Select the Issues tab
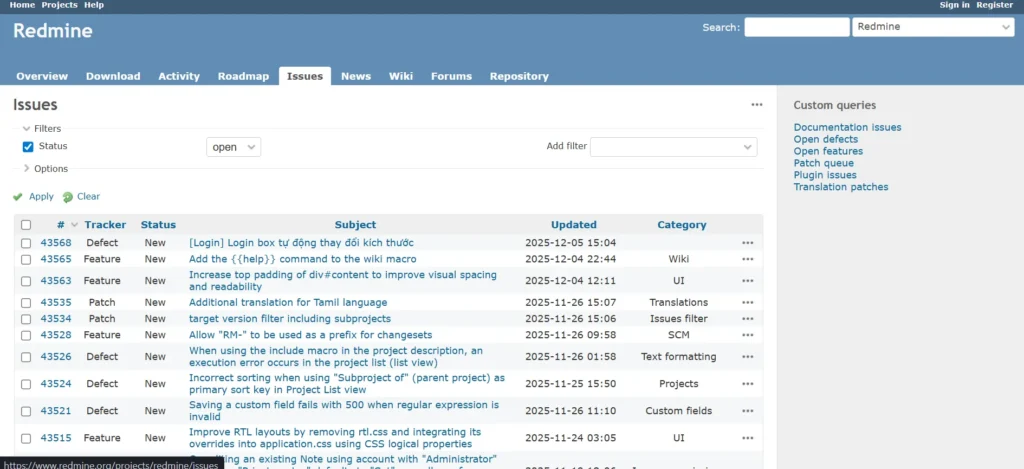The height and width of the screenshot is (469, 1024). click(305, 76)
